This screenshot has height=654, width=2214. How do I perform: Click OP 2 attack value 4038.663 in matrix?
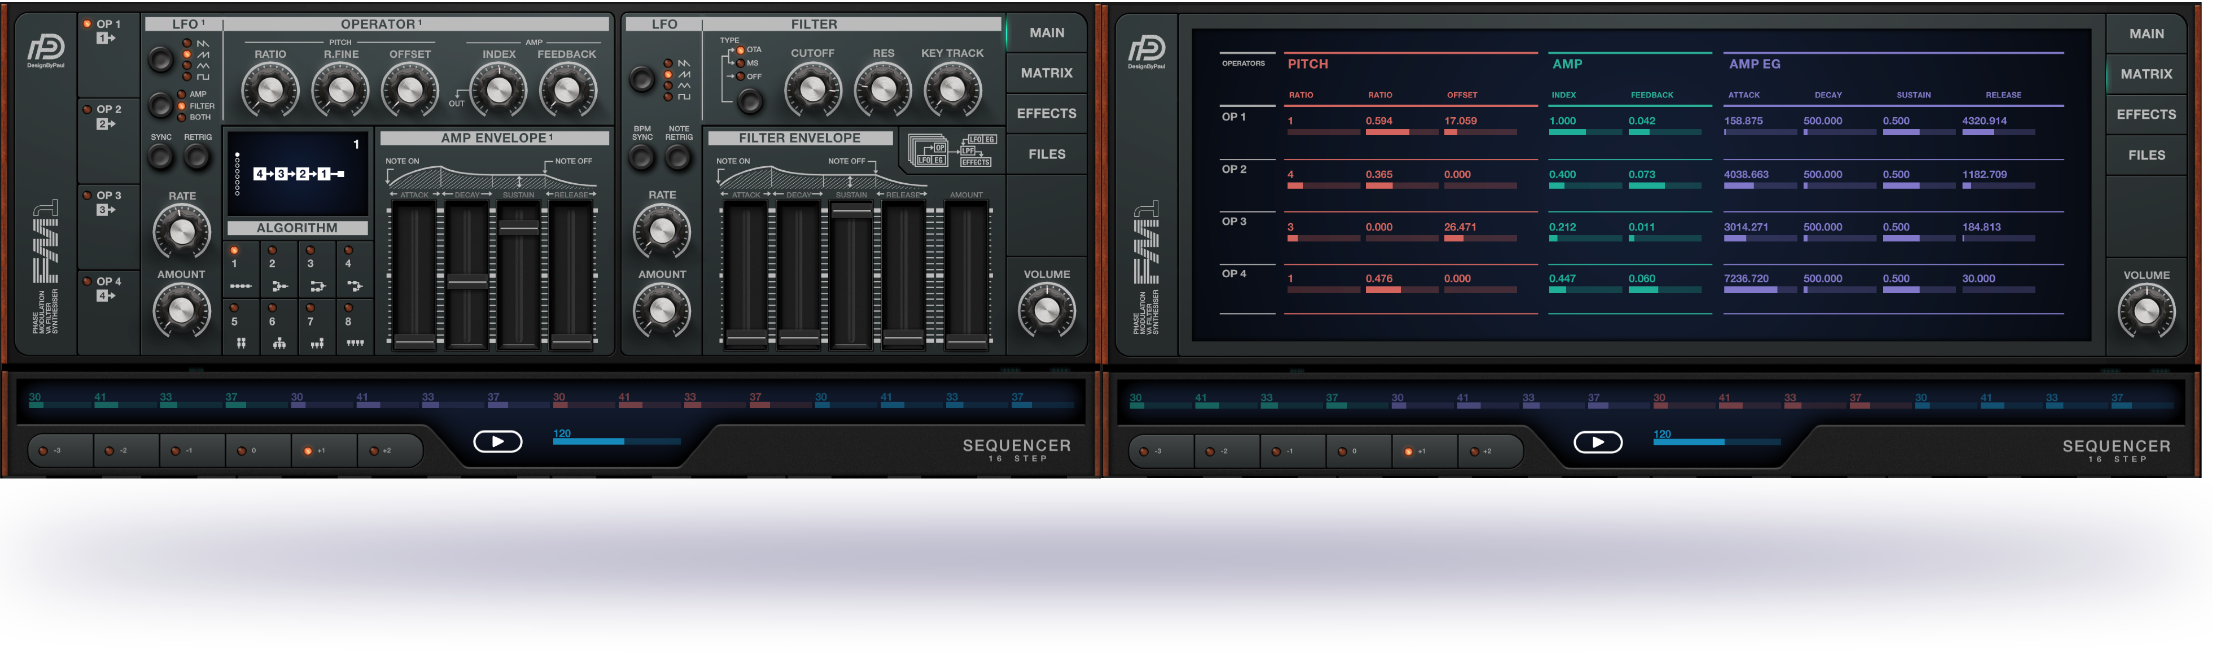point(1746,175)
